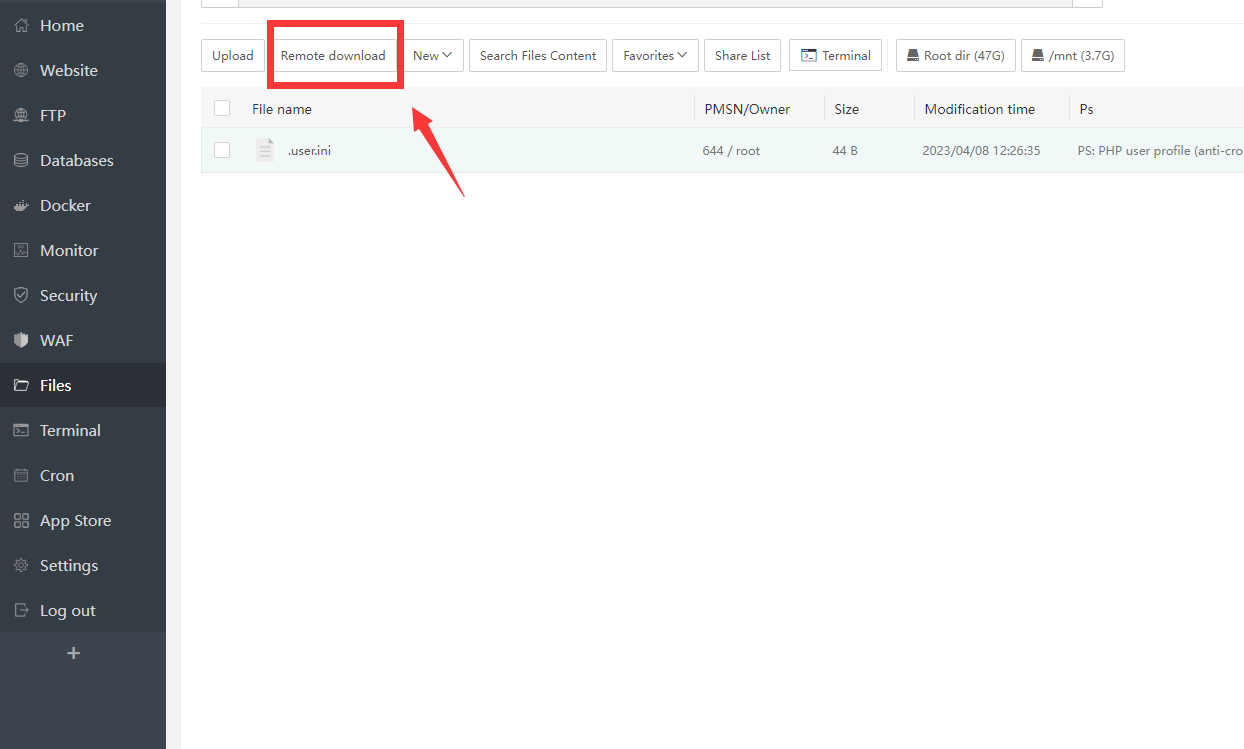Click the Monitor chart icon
Screen dimensions: 1244x749
21,251
